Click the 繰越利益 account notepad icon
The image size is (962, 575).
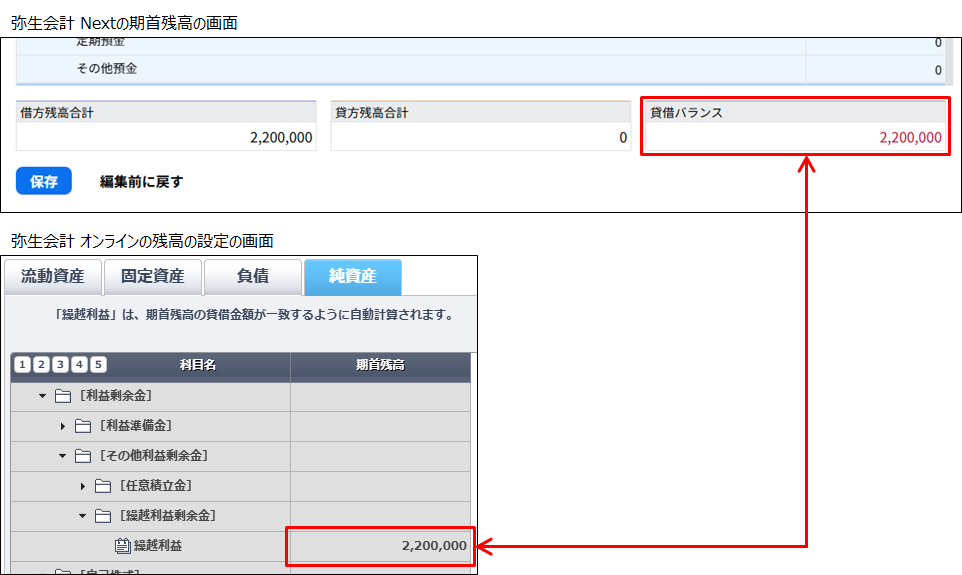(123, 546)
